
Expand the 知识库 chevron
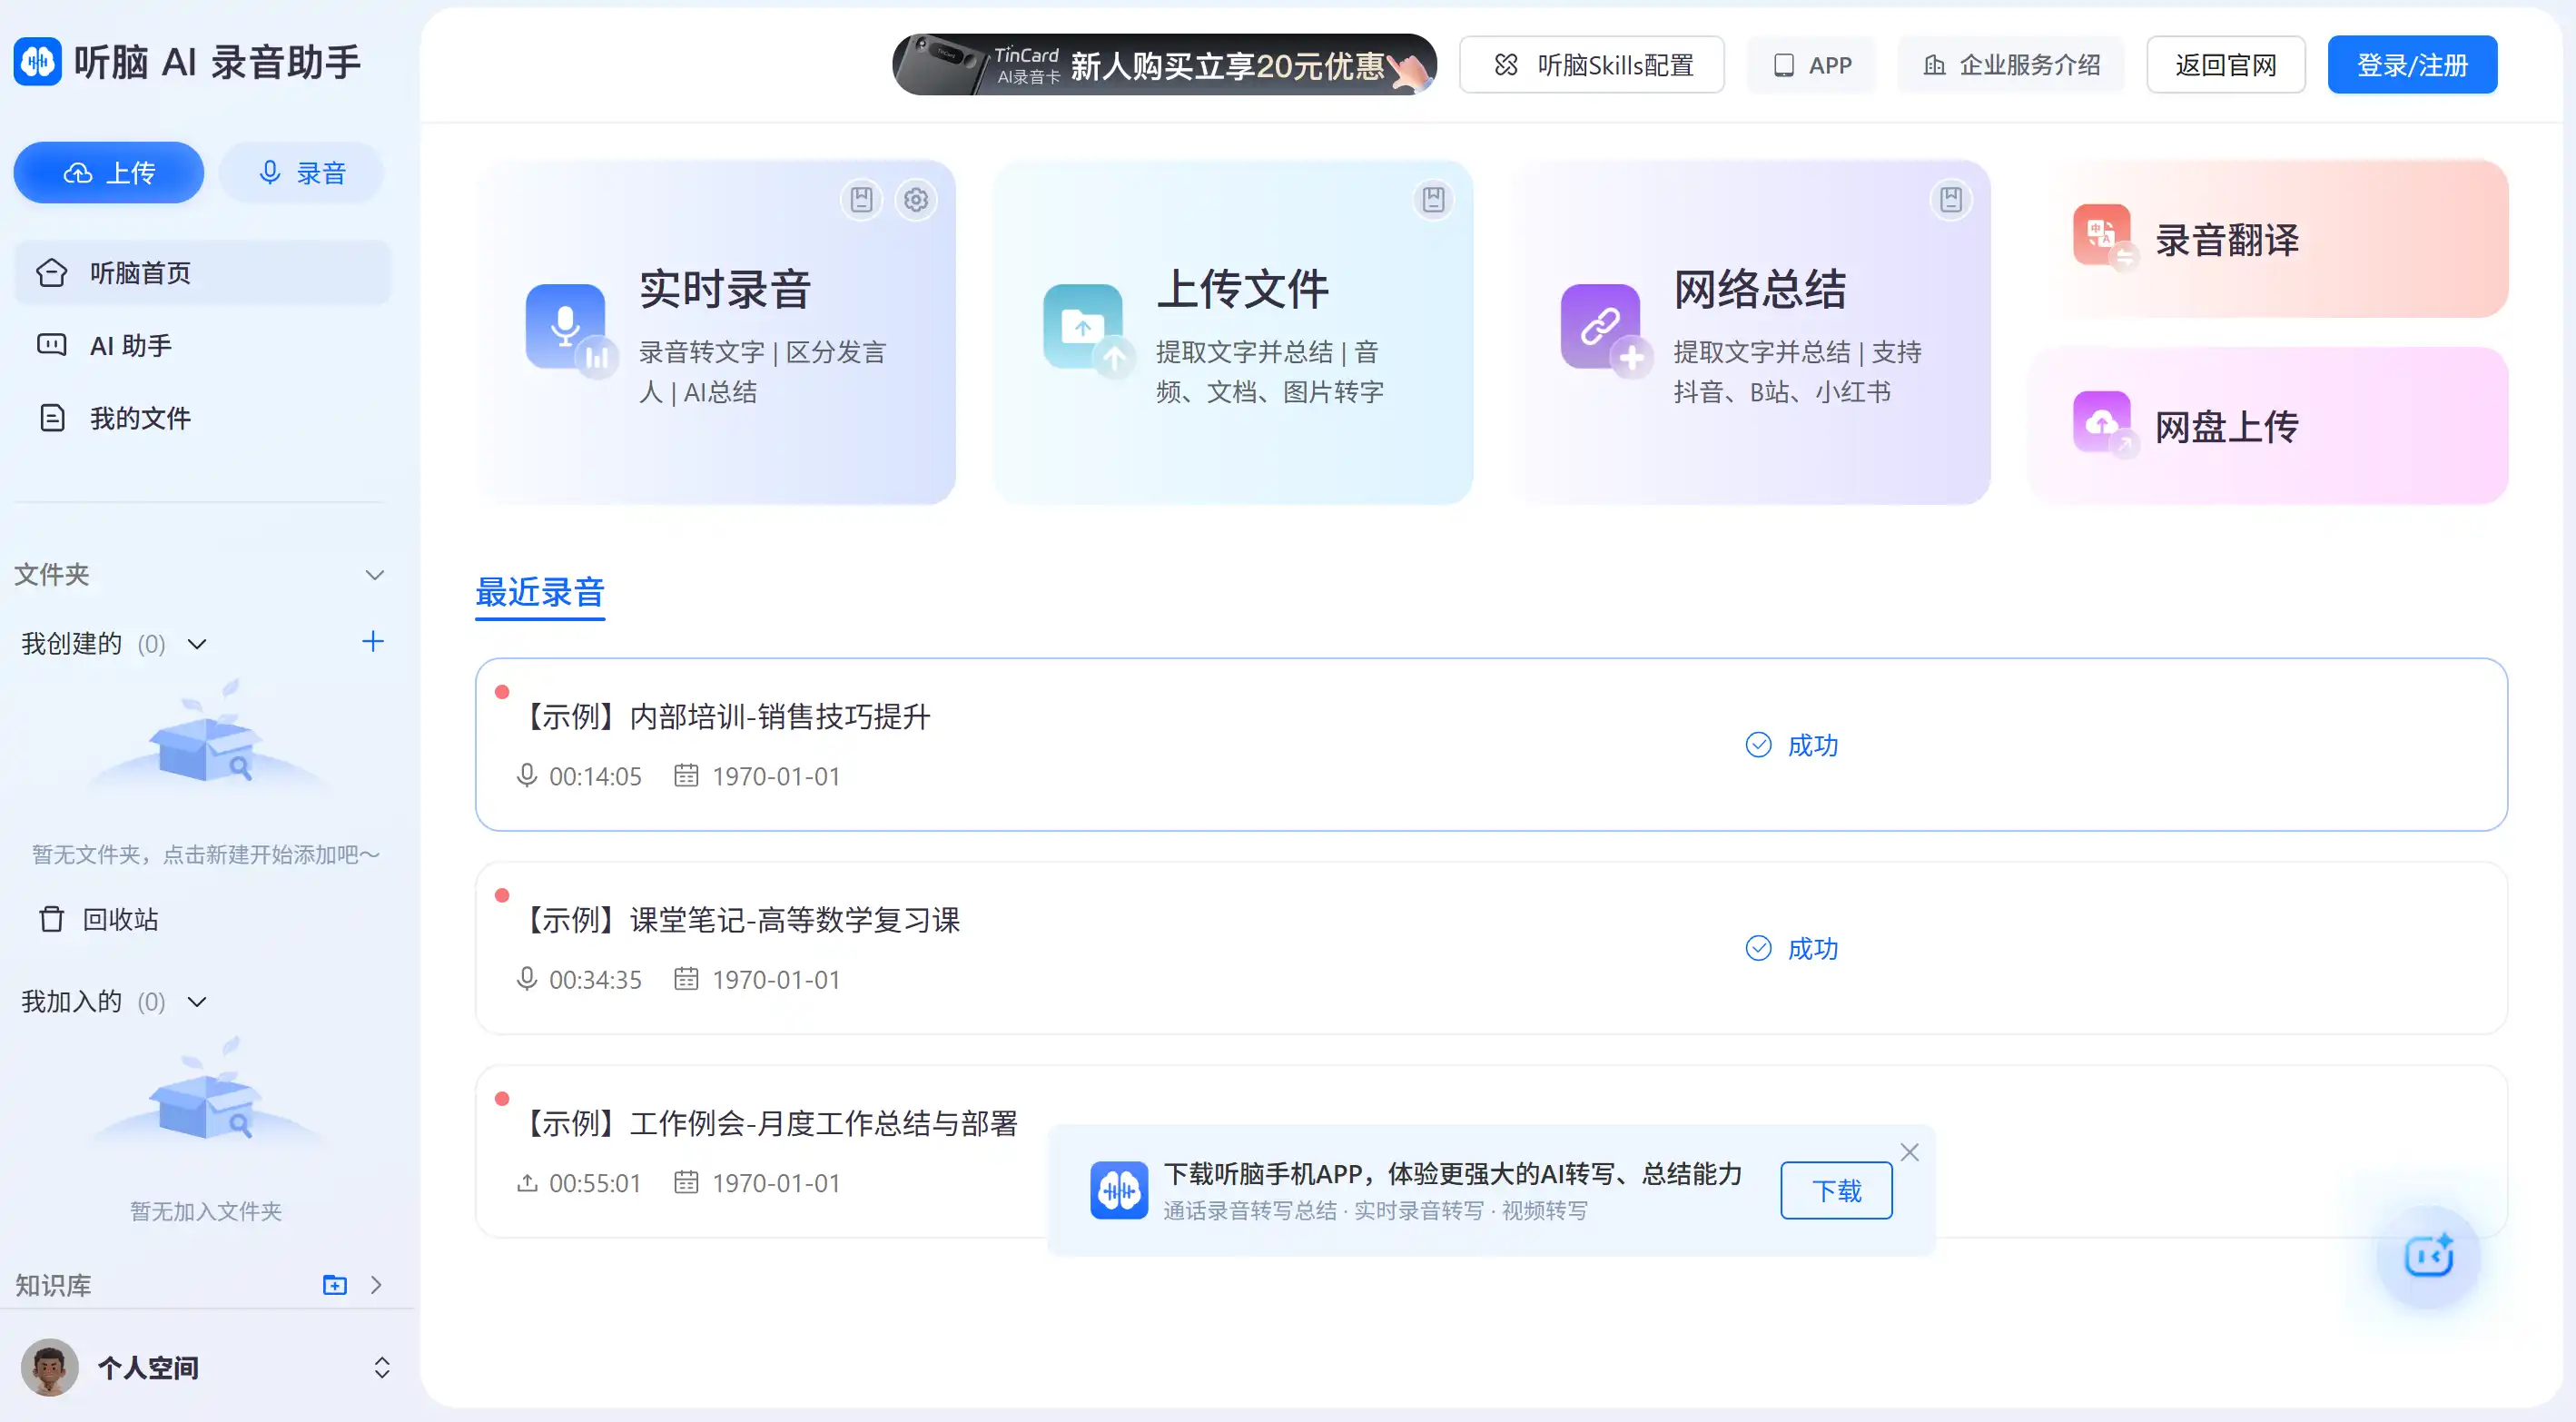(377, 1285)
